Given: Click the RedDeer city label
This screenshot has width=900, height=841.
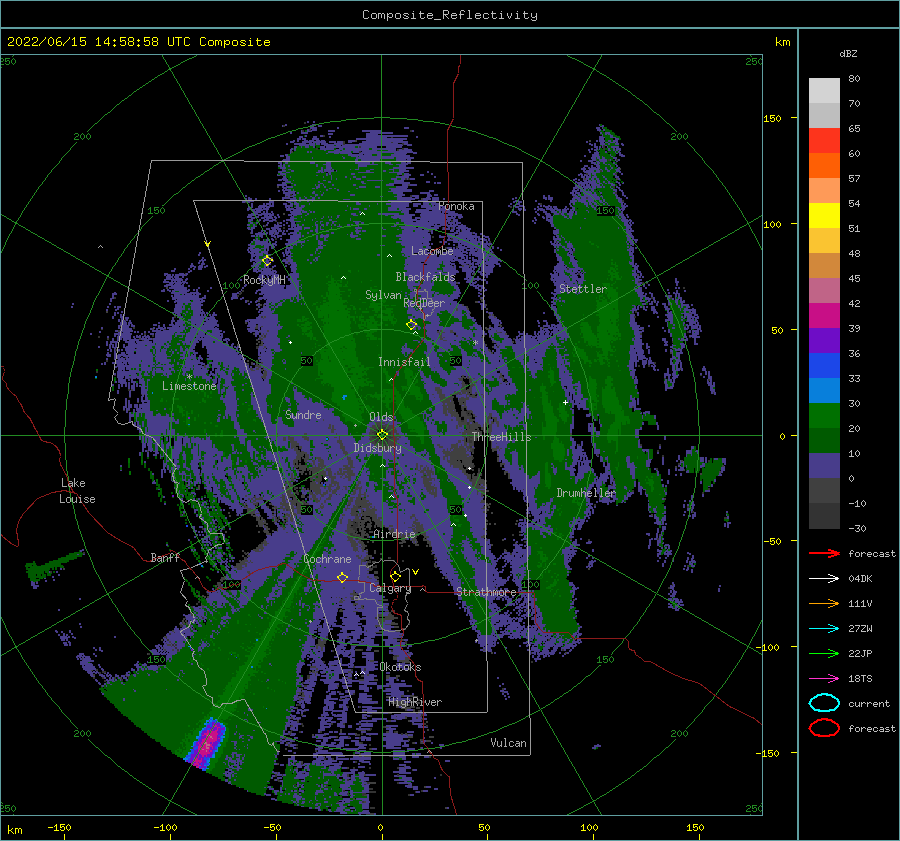Looking at the screenshot, I should click(x=424, y=303).
